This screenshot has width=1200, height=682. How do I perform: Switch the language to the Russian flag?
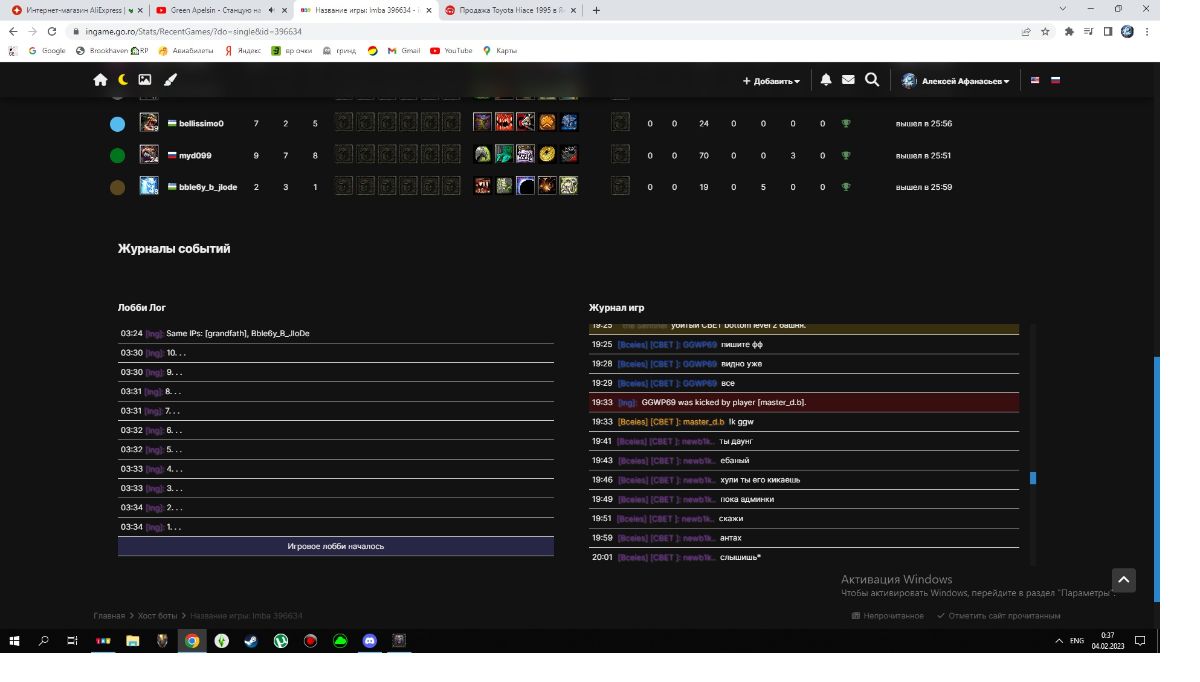[x=1055, y=81]
